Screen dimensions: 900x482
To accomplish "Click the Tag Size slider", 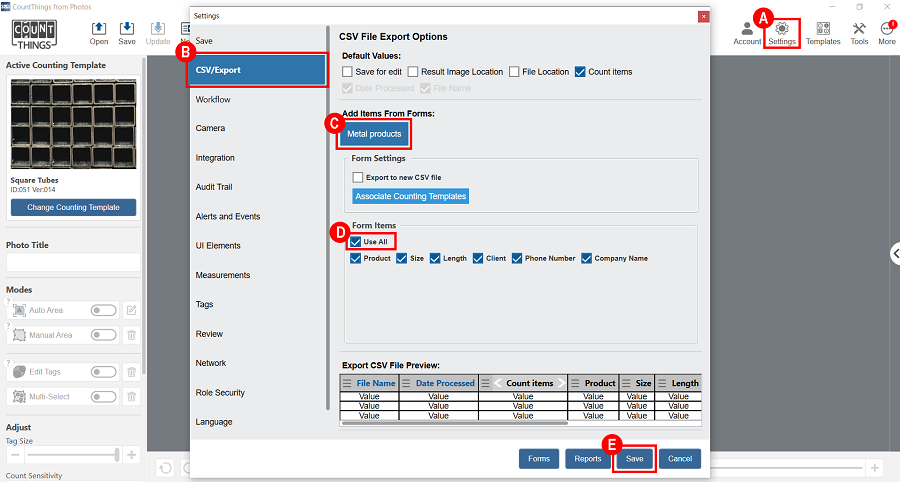I will 70,455.
